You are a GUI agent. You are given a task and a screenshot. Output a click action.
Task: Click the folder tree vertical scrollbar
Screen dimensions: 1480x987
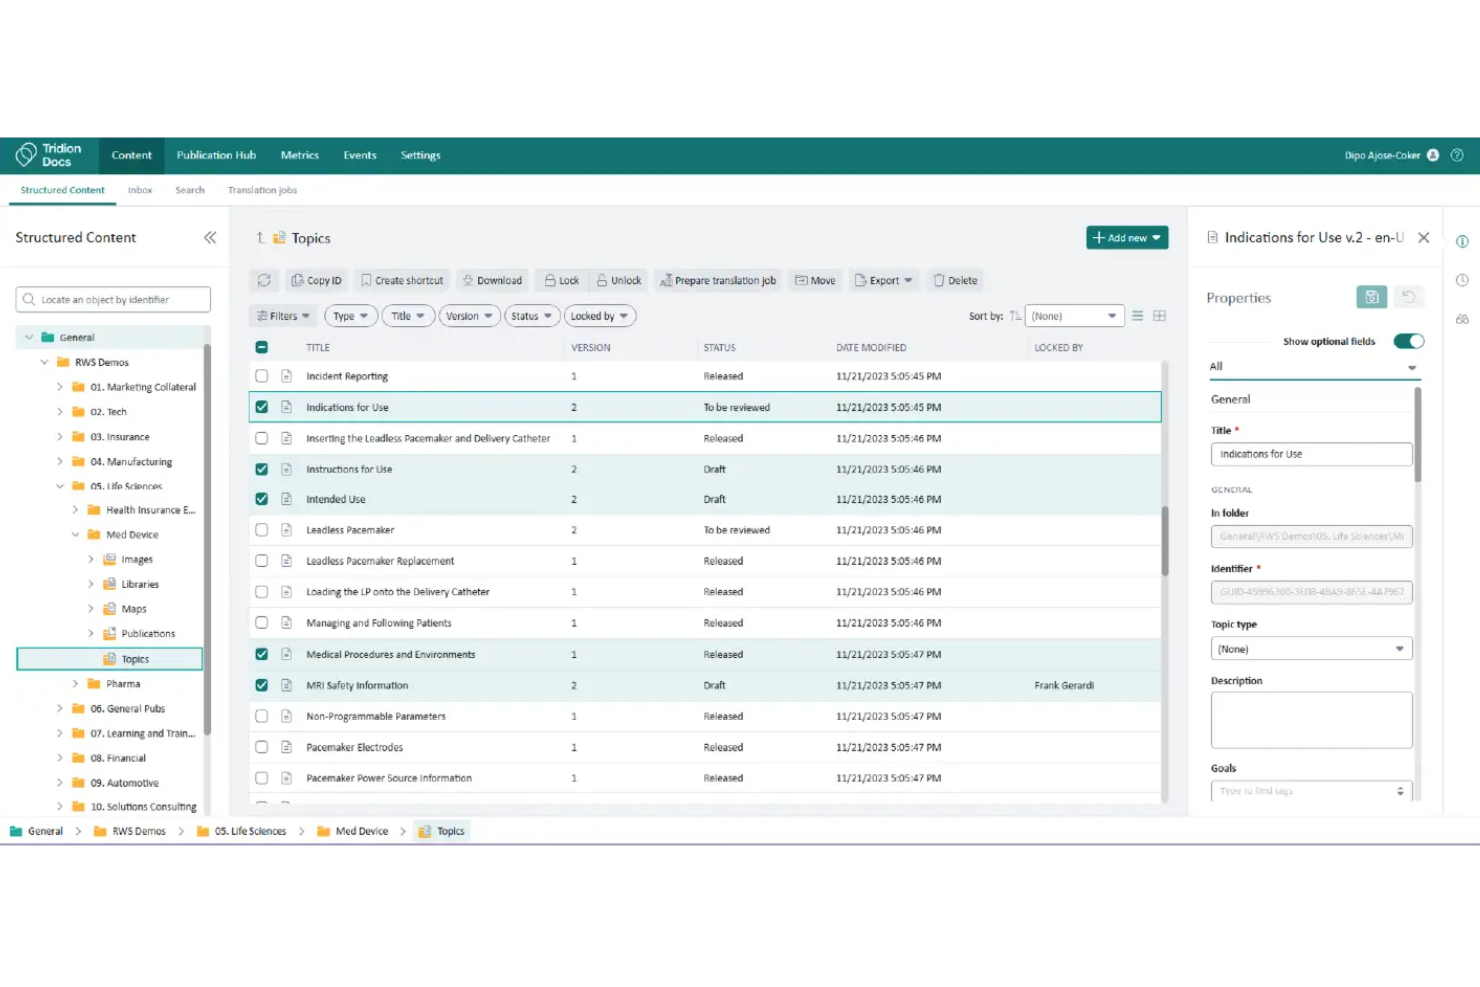click(x=207, y=540)
